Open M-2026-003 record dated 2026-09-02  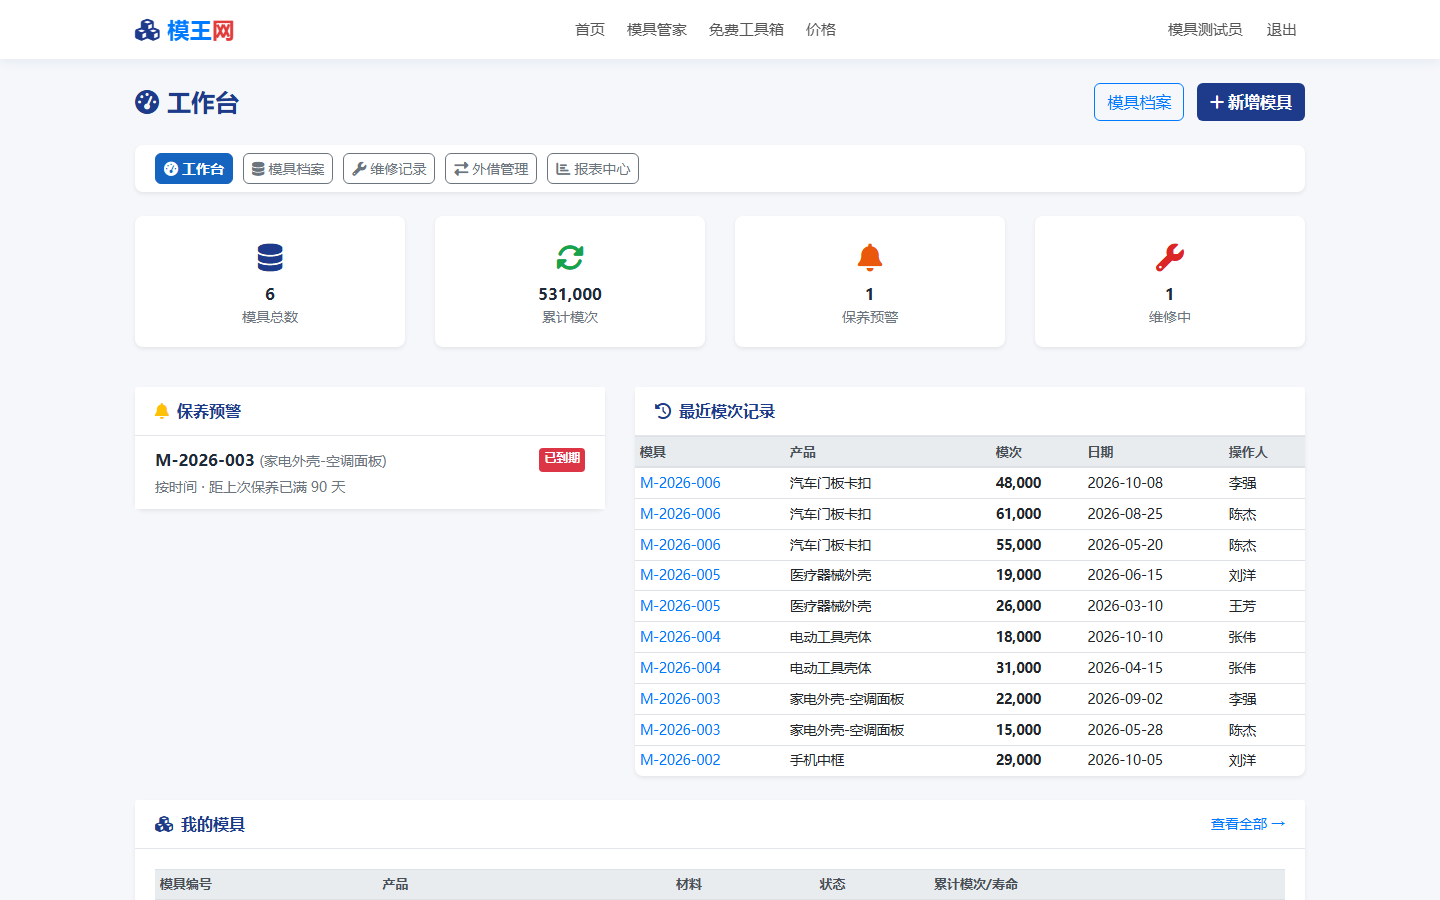click(x=680, y=699)
